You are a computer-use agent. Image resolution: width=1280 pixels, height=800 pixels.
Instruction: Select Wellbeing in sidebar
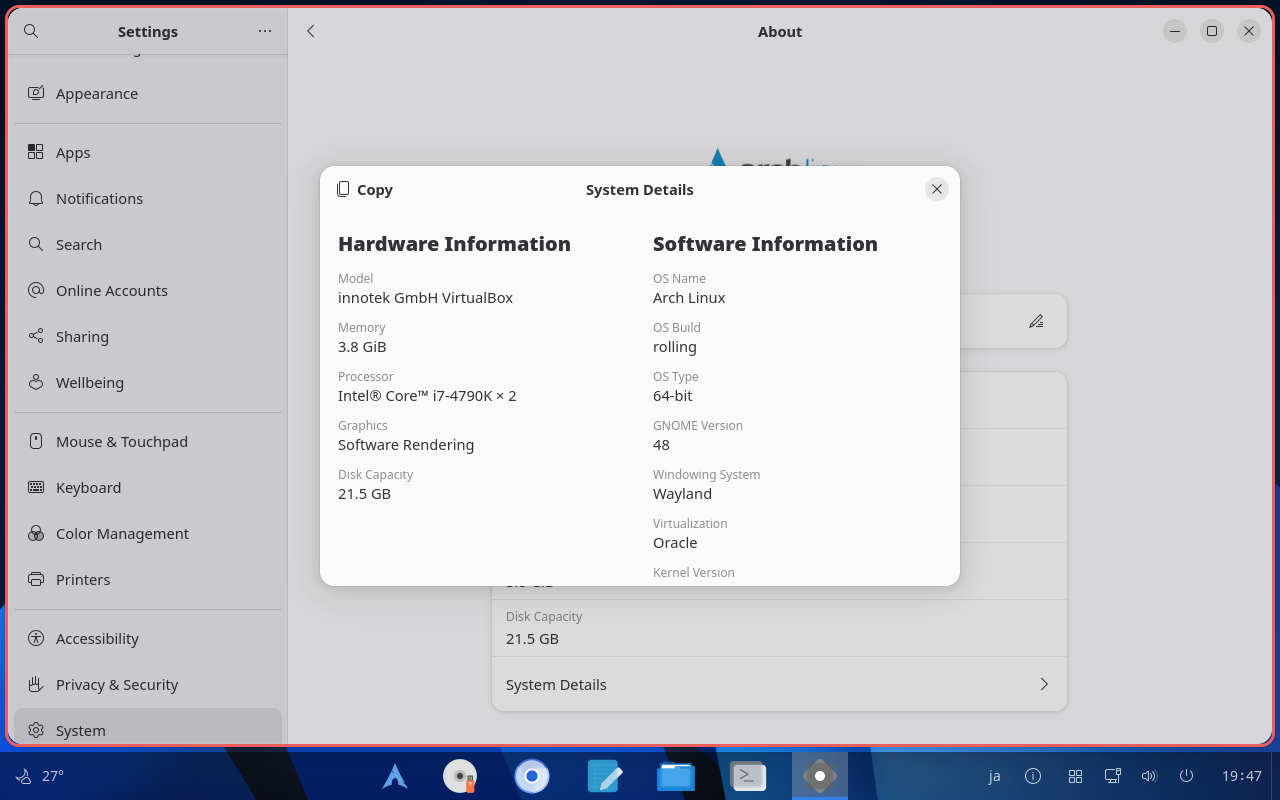coord(148,382)
